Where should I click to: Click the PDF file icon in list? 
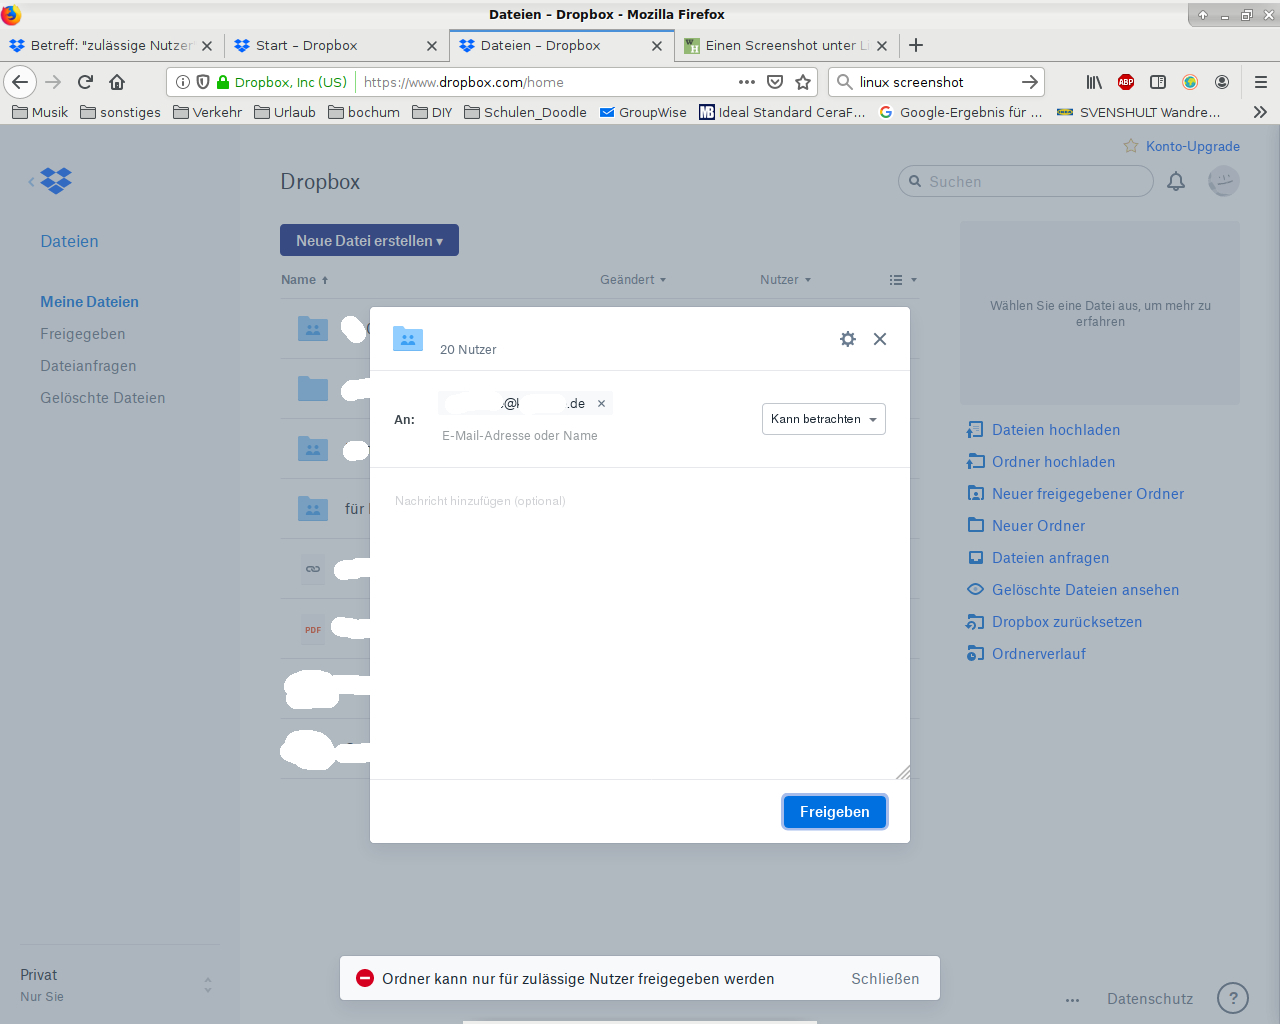tap(313, 629)
